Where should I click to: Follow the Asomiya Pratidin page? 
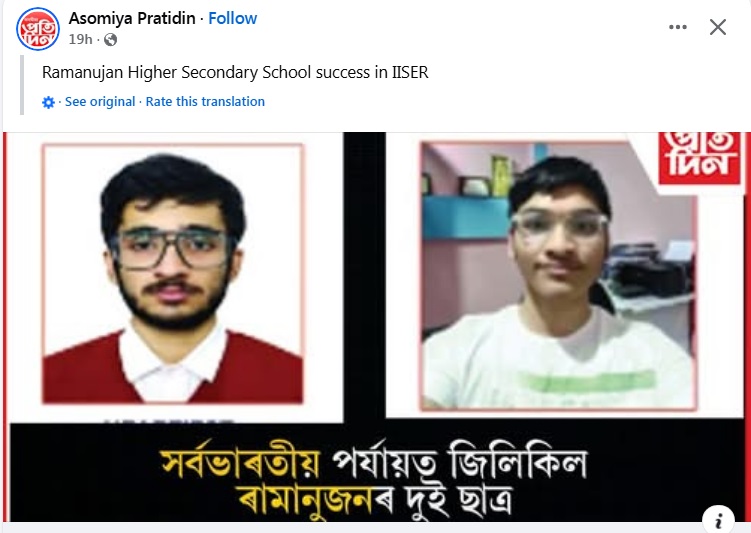coord(232,18)
